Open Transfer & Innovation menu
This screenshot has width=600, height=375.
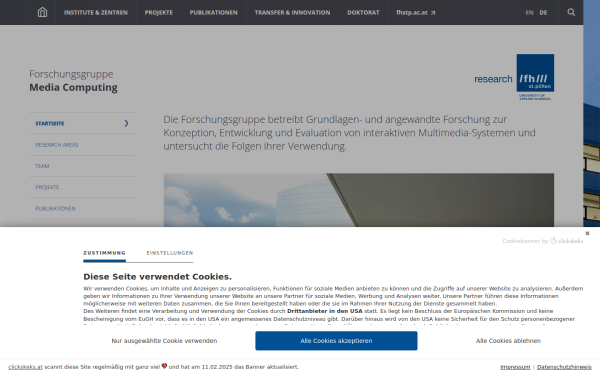tap(292, 13)
